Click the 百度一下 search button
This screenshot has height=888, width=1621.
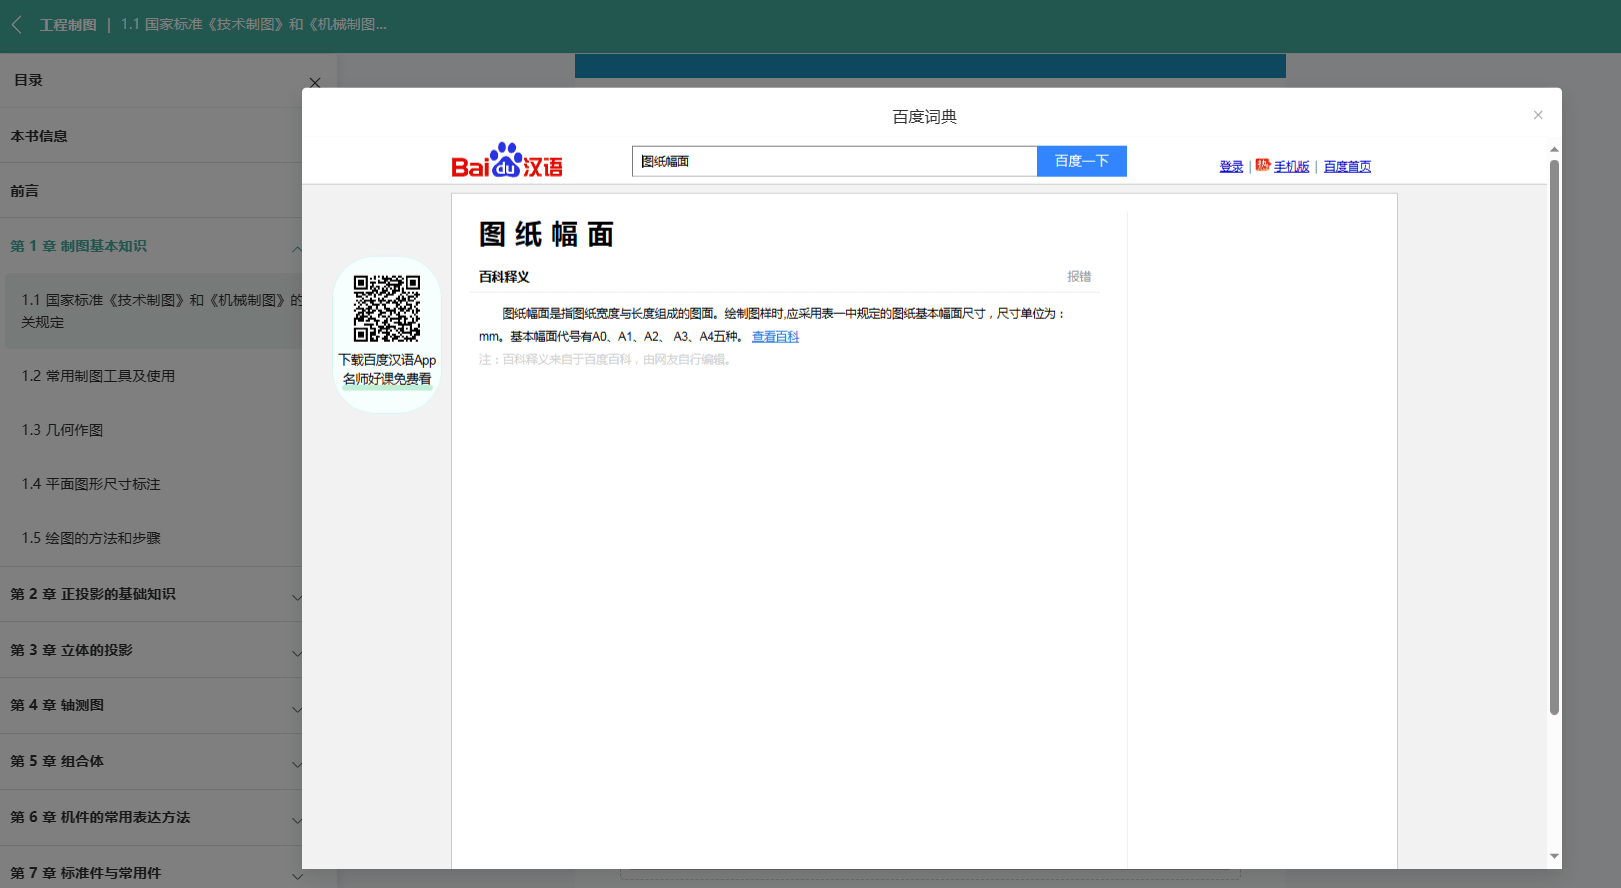point(1082,161)
